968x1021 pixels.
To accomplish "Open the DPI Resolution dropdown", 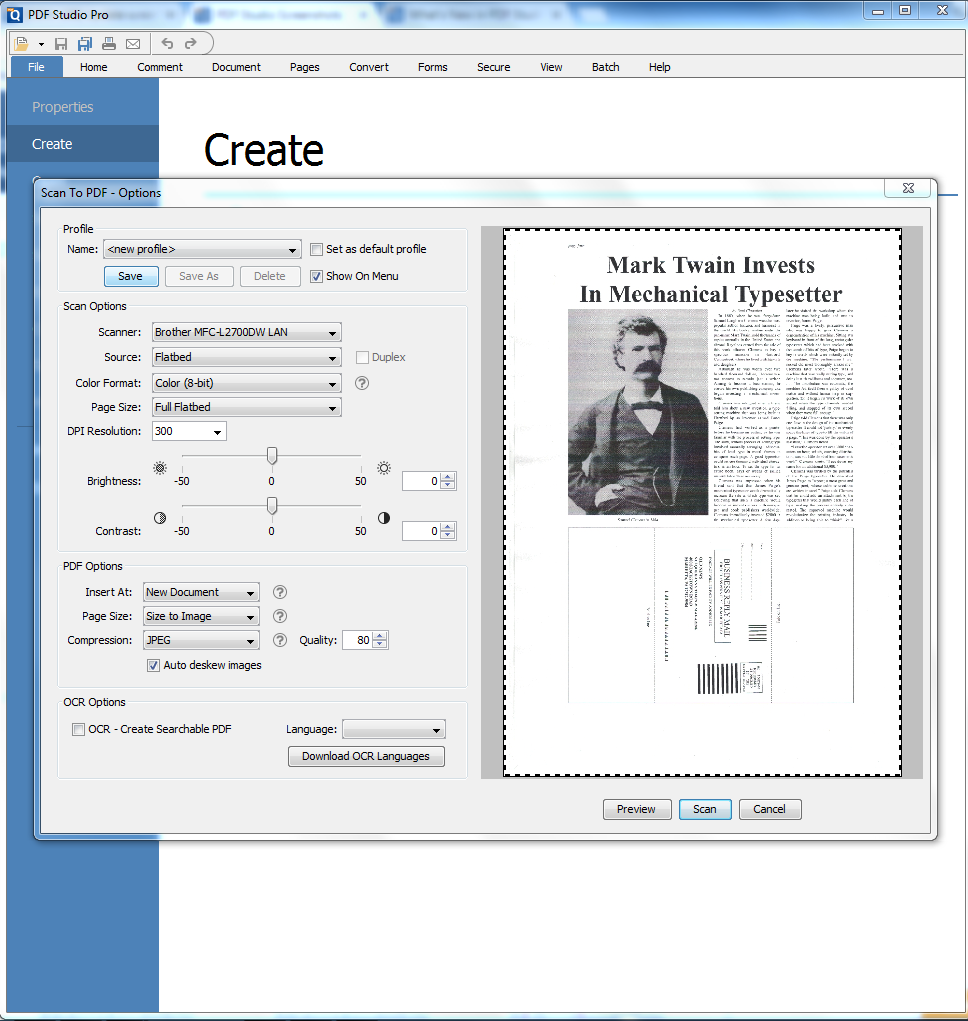I will point(189,431).
